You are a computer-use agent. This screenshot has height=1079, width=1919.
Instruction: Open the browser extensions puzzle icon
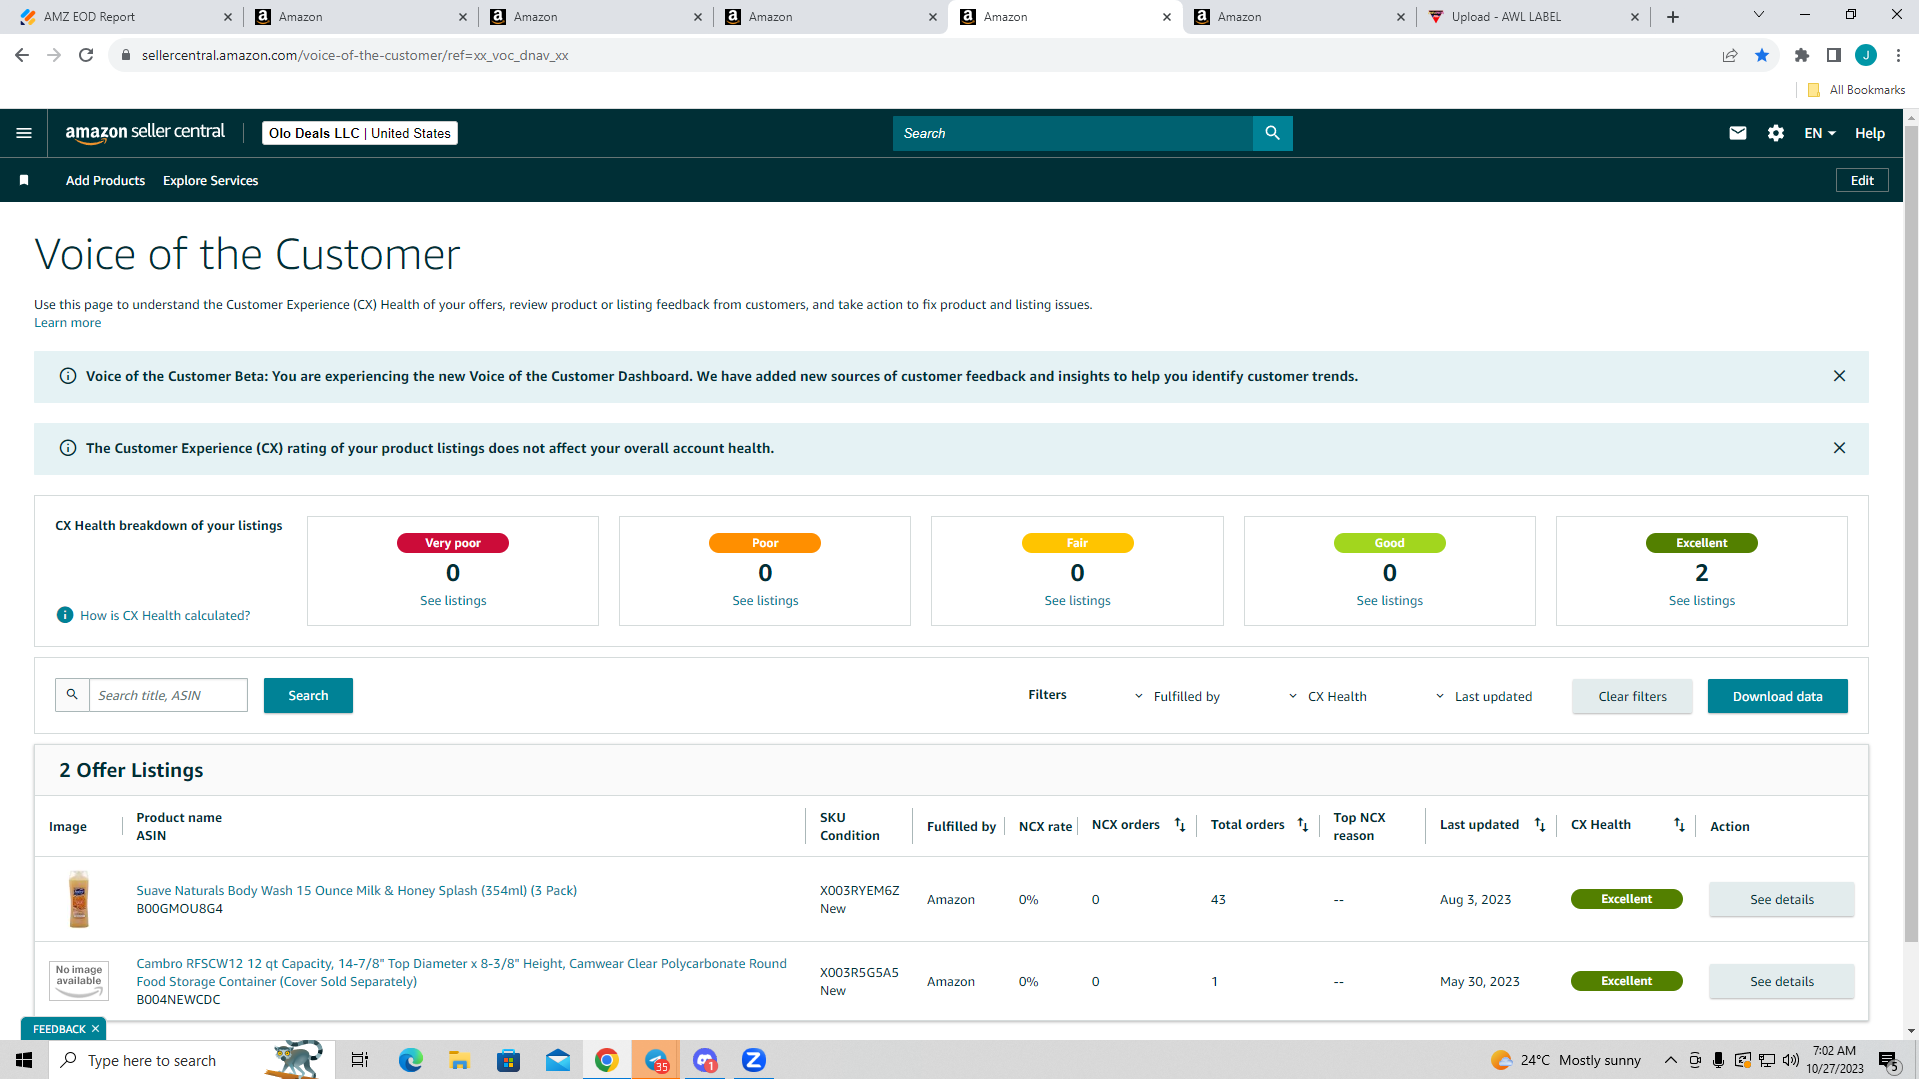pos(1802,55)
